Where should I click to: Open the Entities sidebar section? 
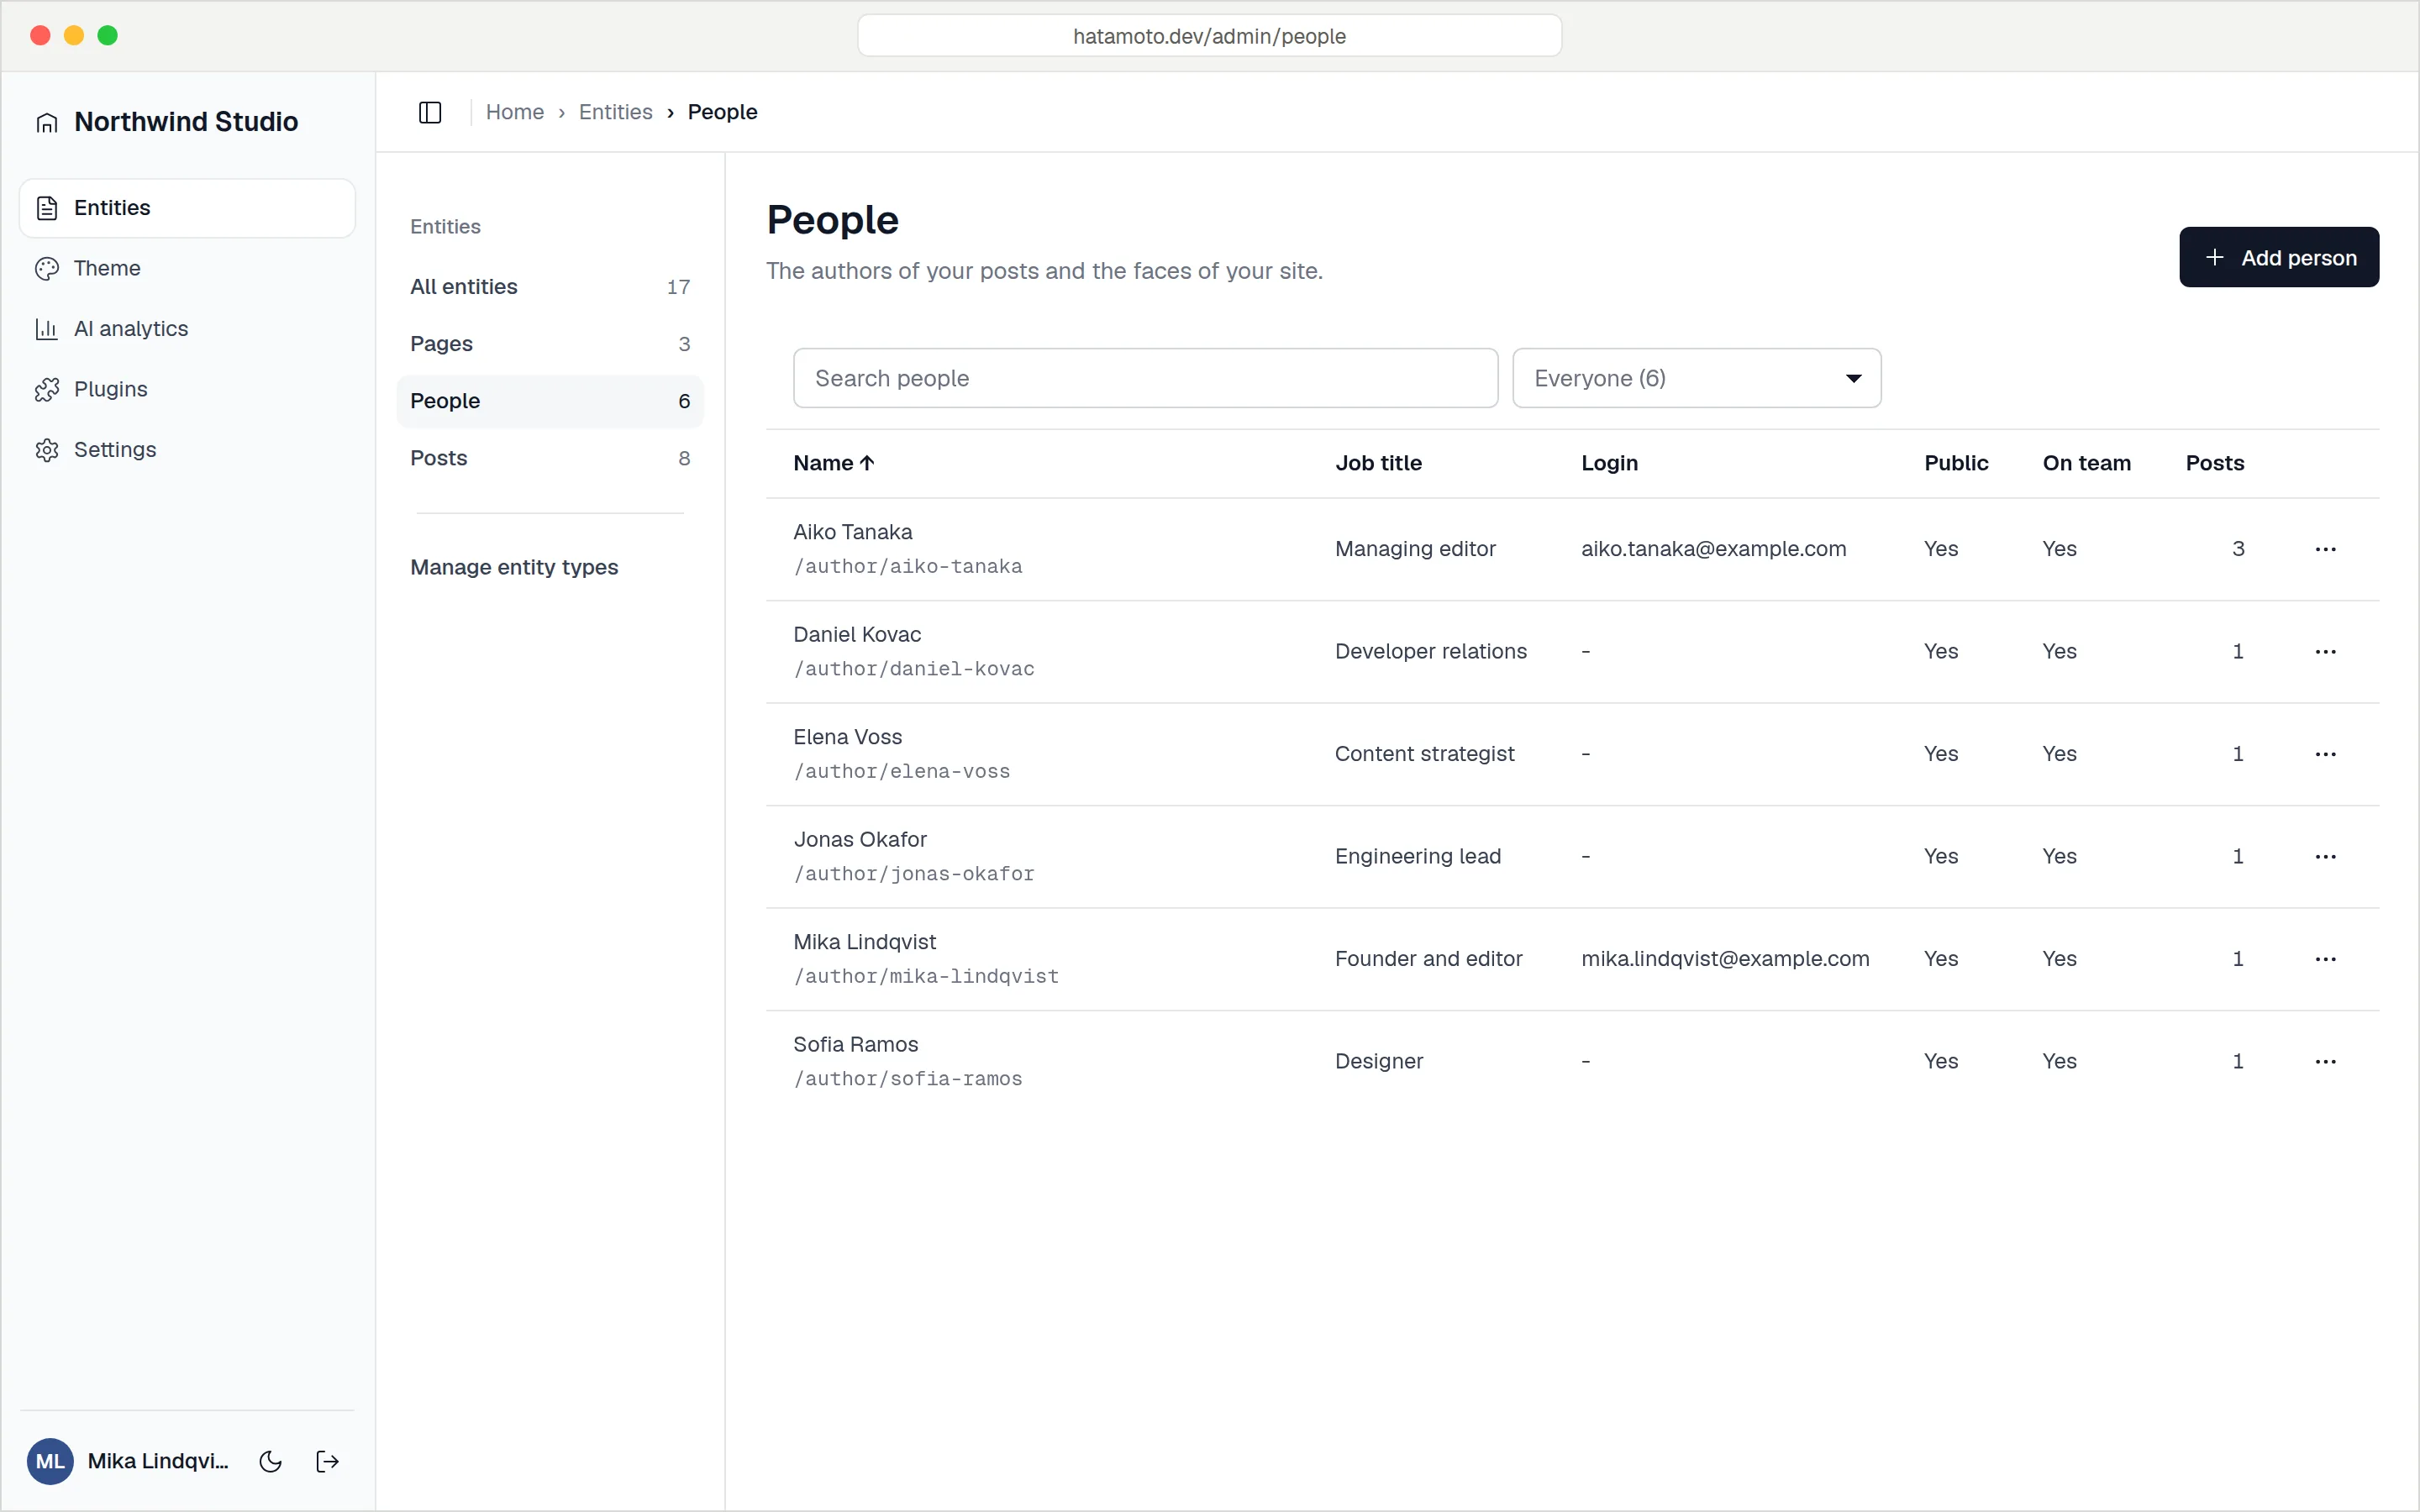coord(187,208)
